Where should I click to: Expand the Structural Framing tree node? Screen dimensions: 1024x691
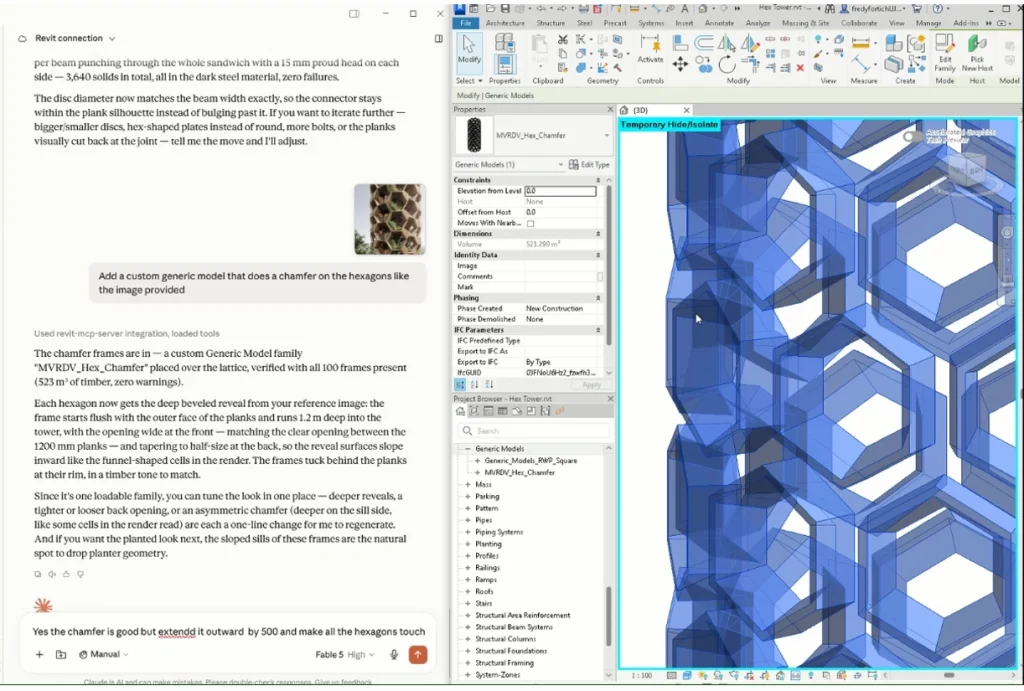coord(468,663)
